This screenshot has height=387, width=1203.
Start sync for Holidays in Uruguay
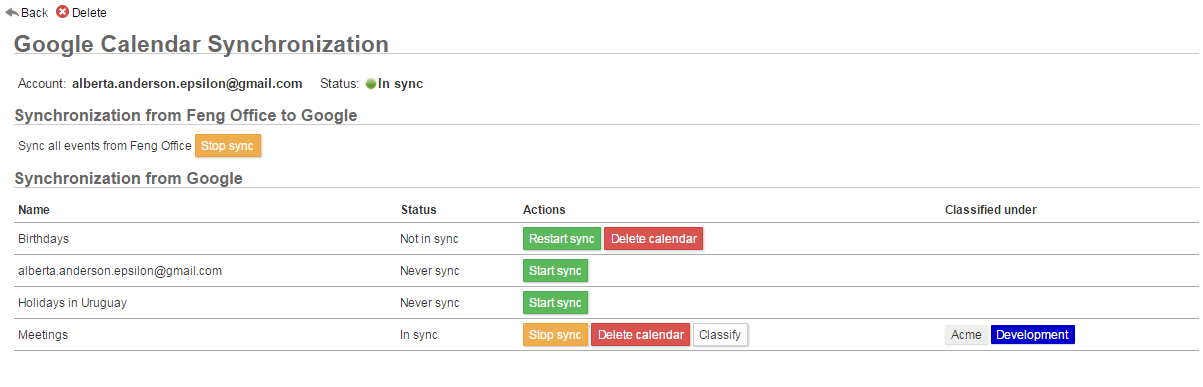coord(555,303)
